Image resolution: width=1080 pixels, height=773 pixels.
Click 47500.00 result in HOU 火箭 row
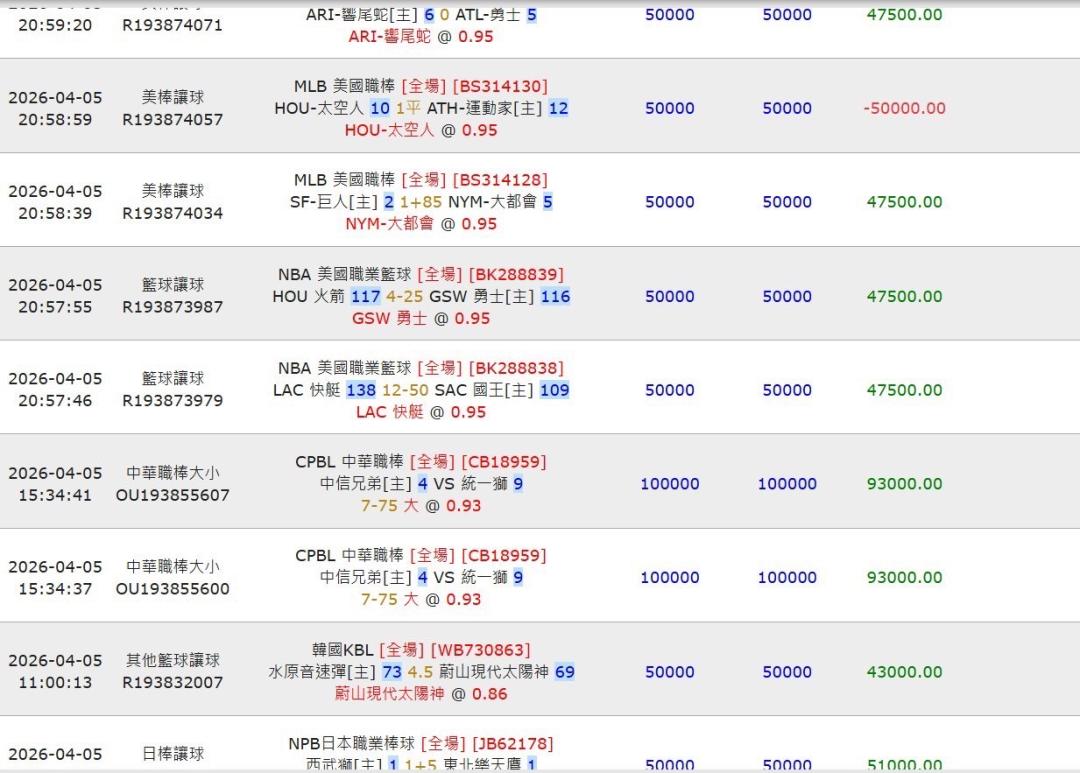pos(904,296)
